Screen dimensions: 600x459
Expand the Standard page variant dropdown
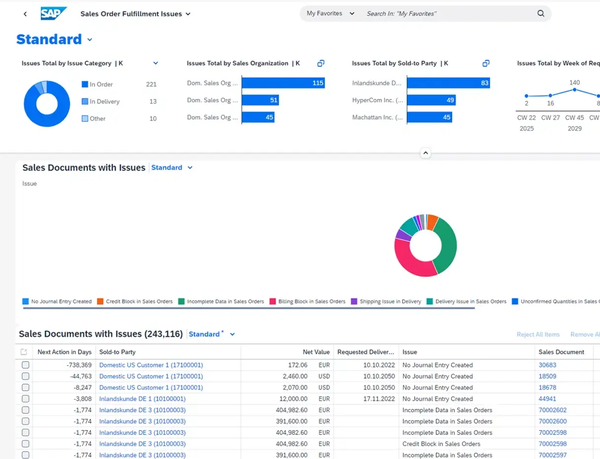pyautogui.click(x=90, y=40)
